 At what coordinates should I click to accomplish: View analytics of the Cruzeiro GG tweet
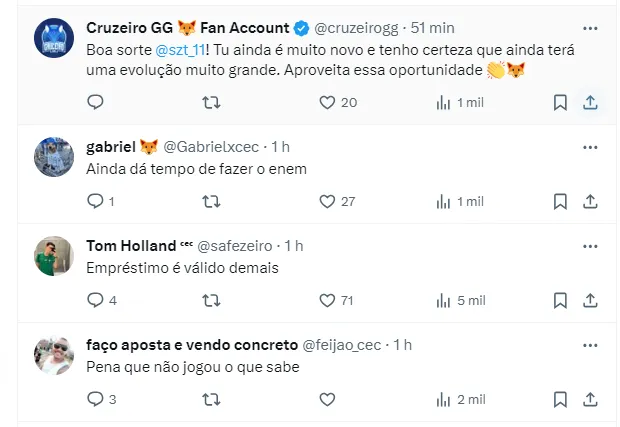[x=460, y=103]
